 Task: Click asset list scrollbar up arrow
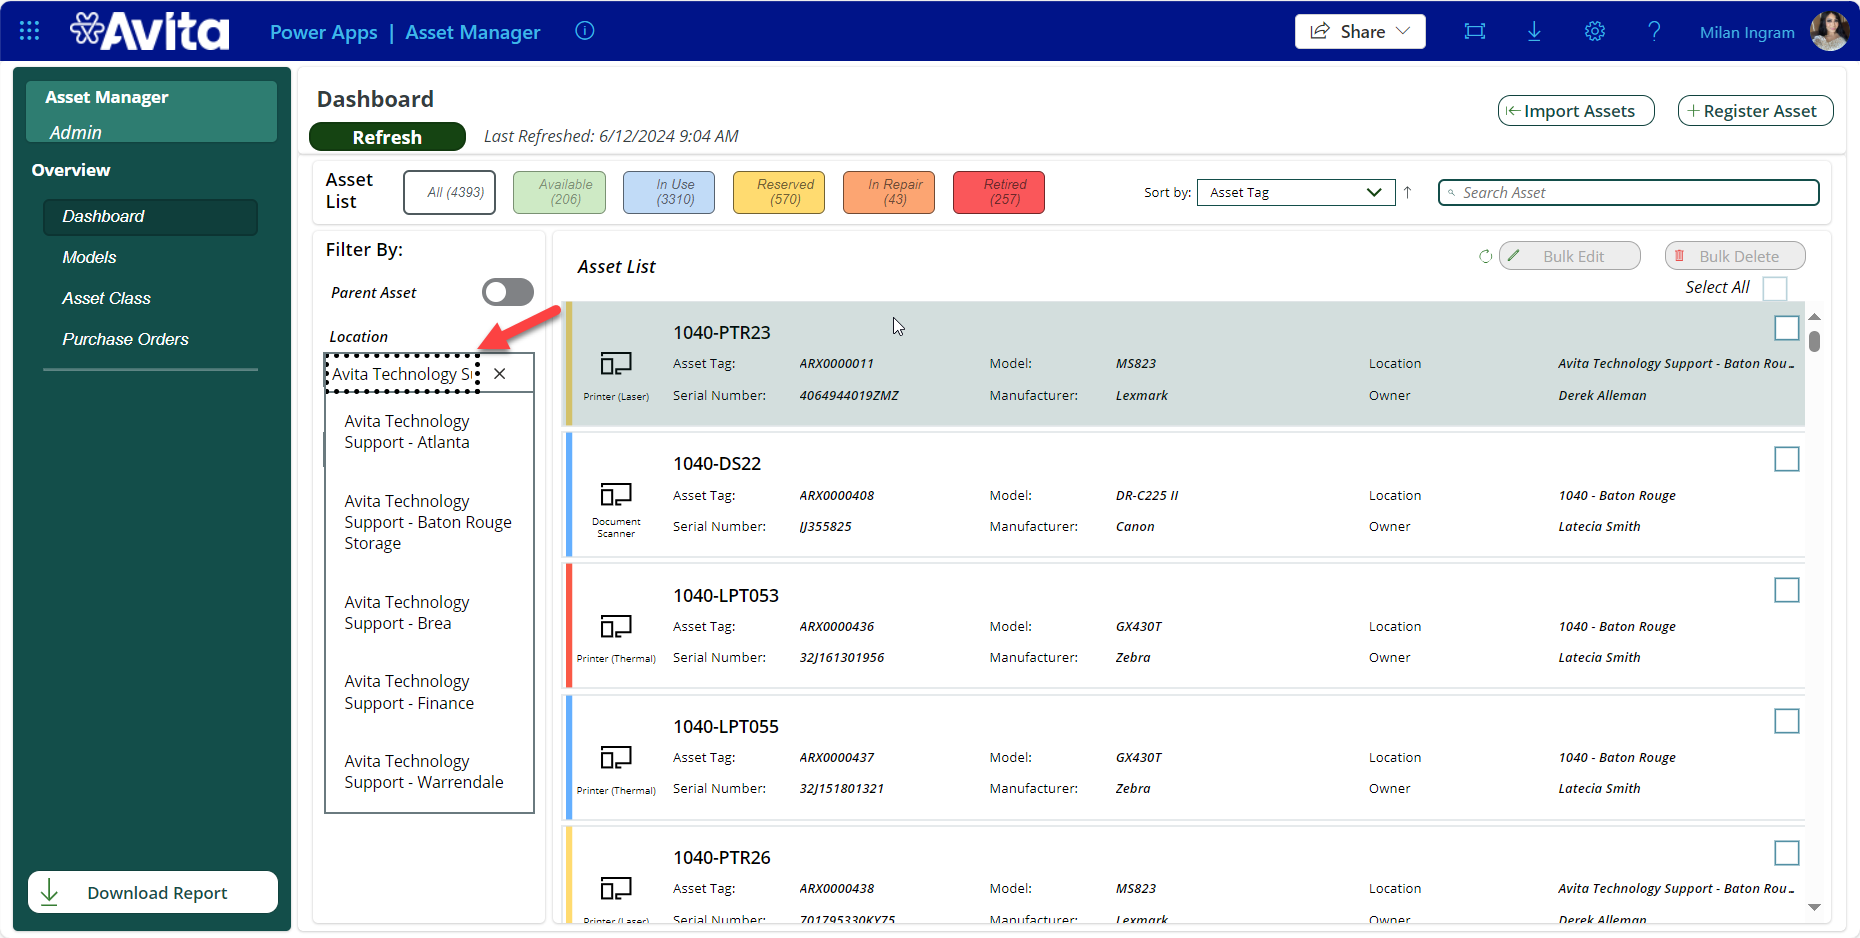(x=1814, y=317)
